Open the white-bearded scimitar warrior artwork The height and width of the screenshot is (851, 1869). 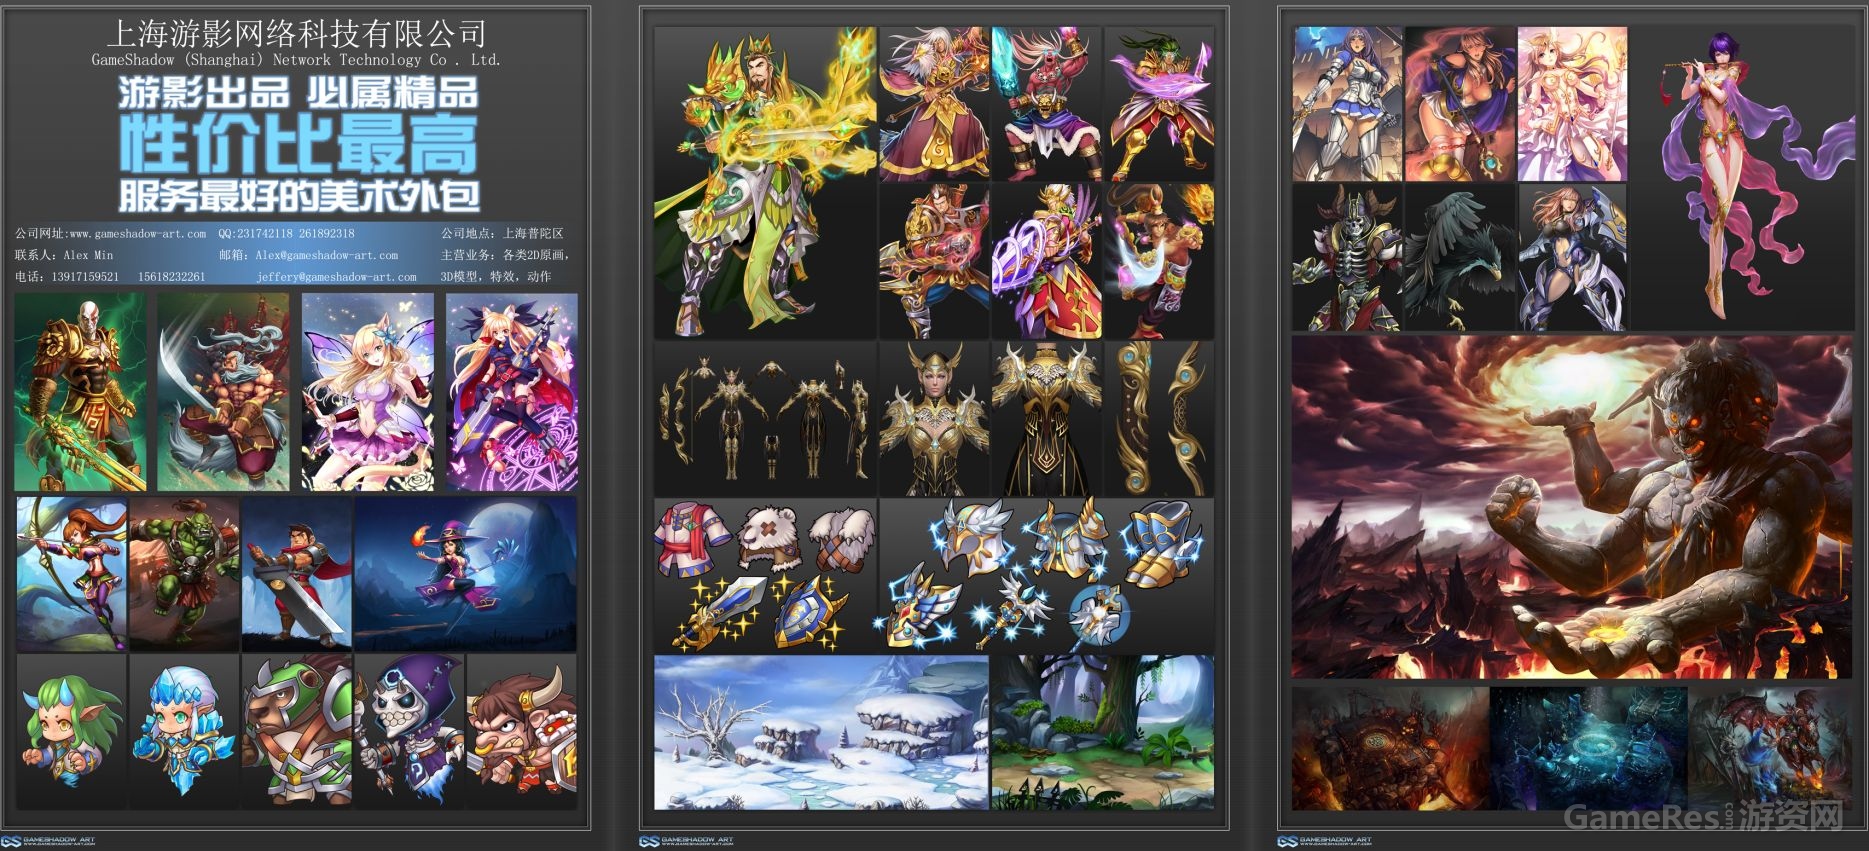223,392
